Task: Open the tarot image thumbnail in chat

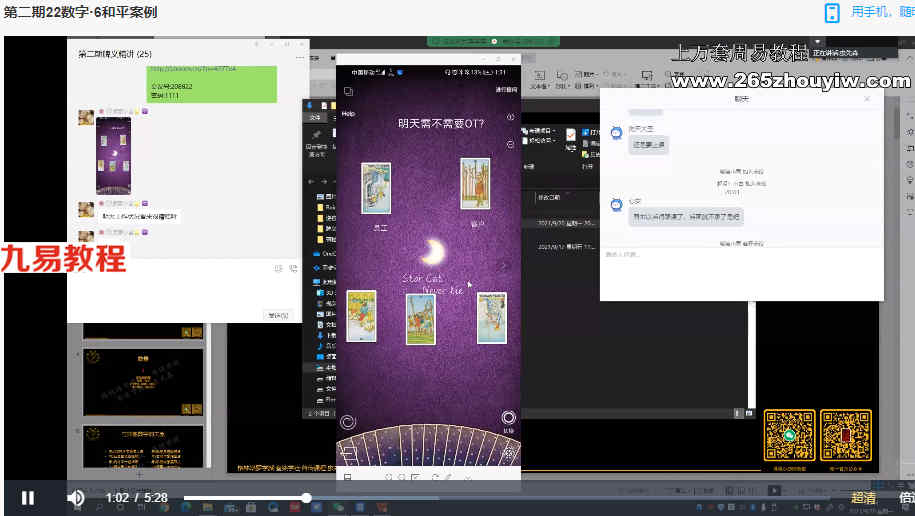Action: point(113,155)
